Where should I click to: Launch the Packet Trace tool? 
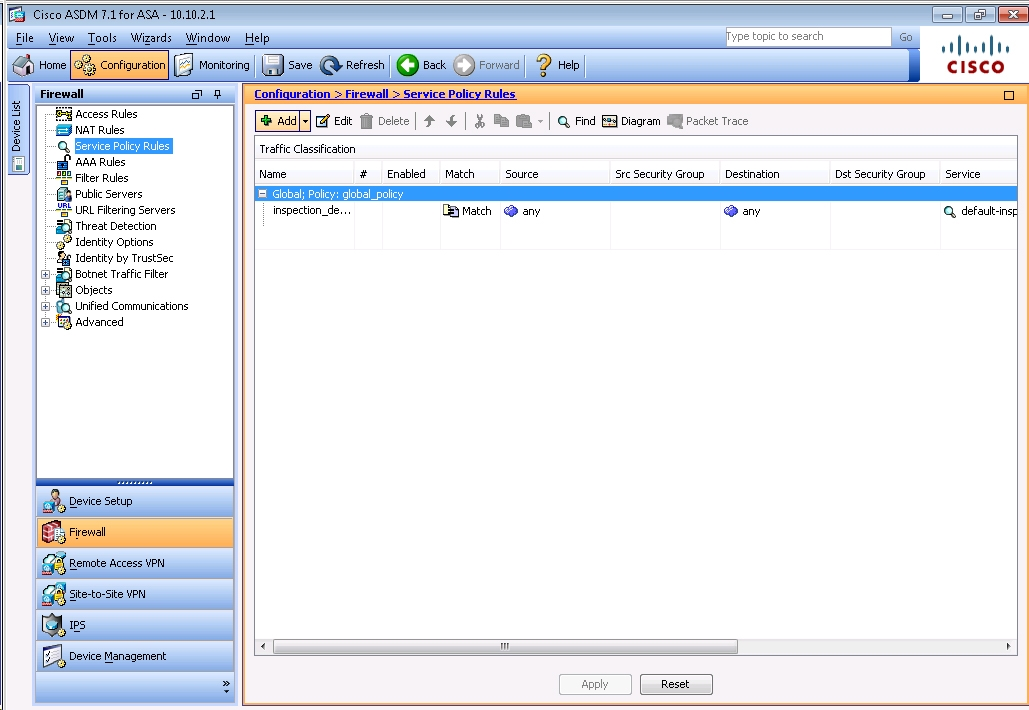[707, 121]
